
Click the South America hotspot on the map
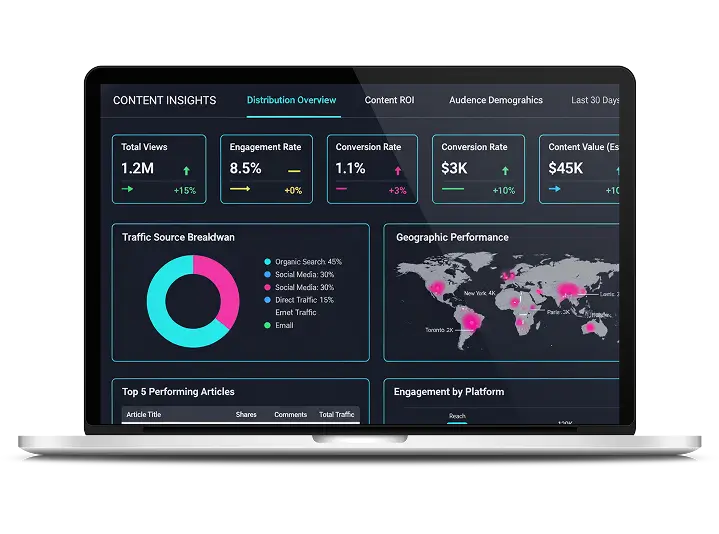coord(470,322)
